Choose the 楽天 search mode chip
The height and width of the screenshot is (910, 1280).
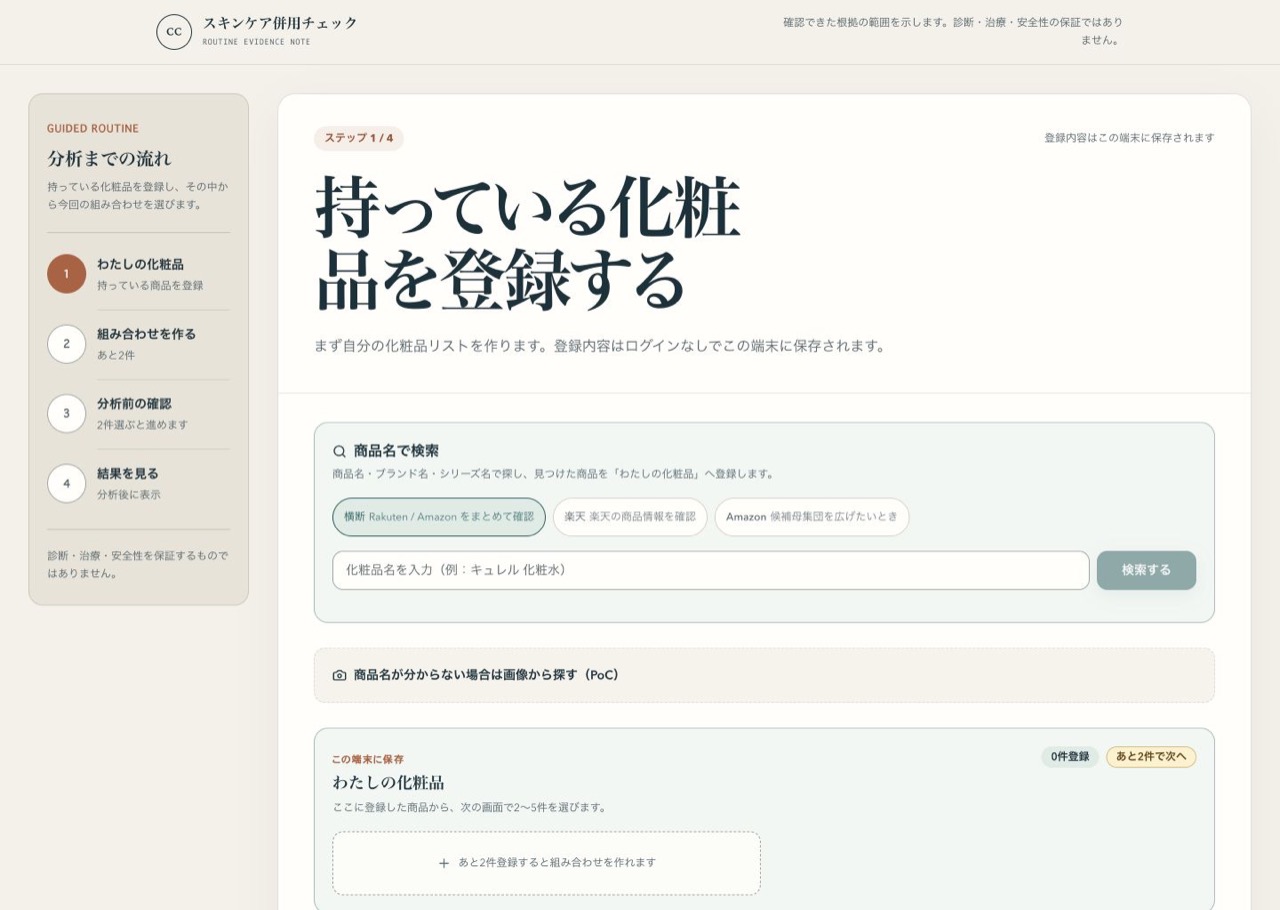(x=630, y=517)
